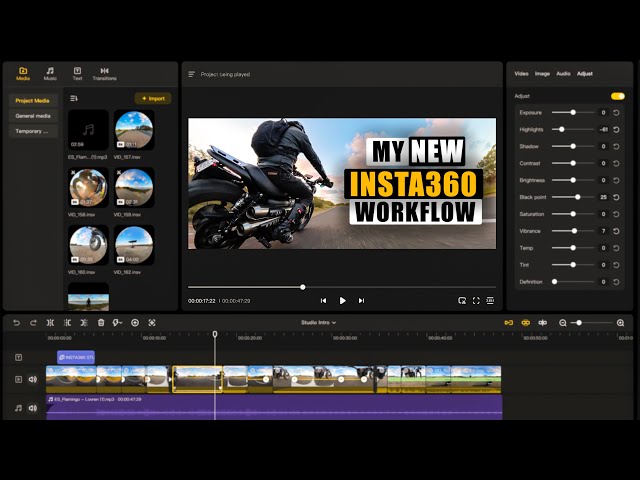
Task: Trim the clip start to the playhead
Action: pyautogui.click(x=67, y=323)
